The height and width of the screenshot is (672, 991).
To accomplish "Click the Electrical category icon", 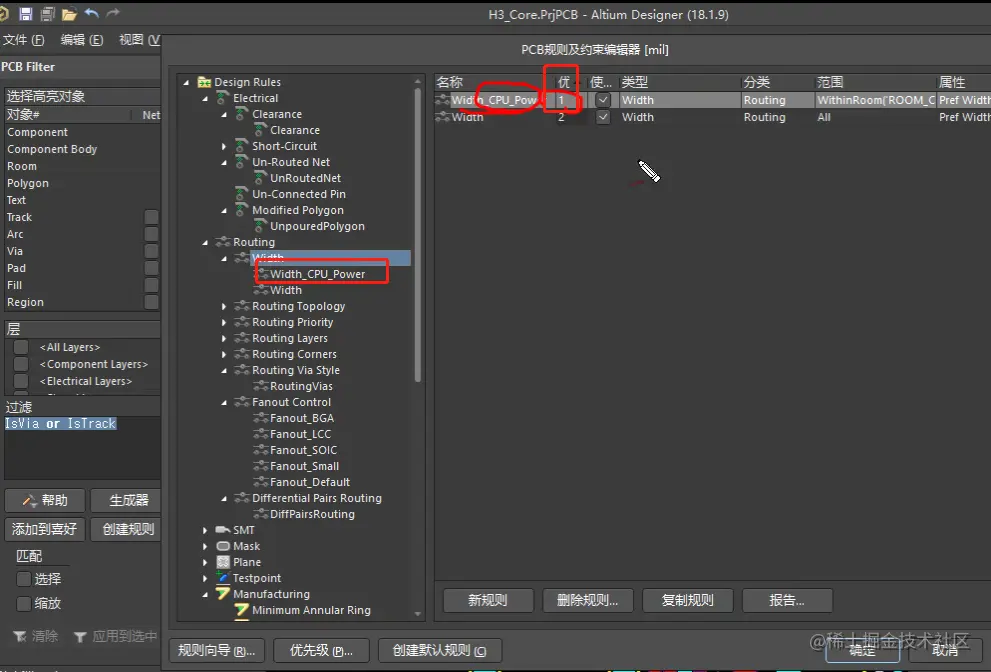I will click(x=222, y=97).
